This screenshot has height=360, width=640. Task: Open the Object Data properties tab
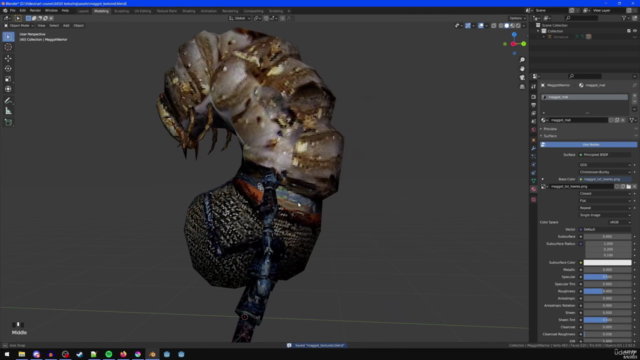coord(533,181)
